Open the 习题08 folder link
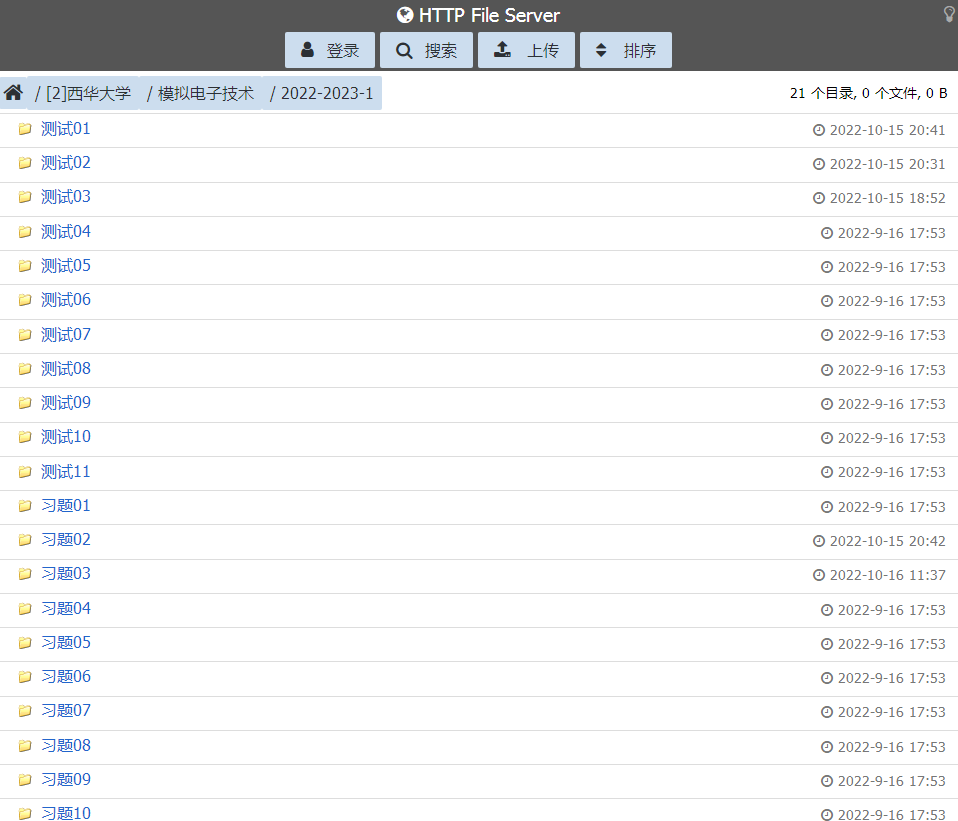 [65, 746]
